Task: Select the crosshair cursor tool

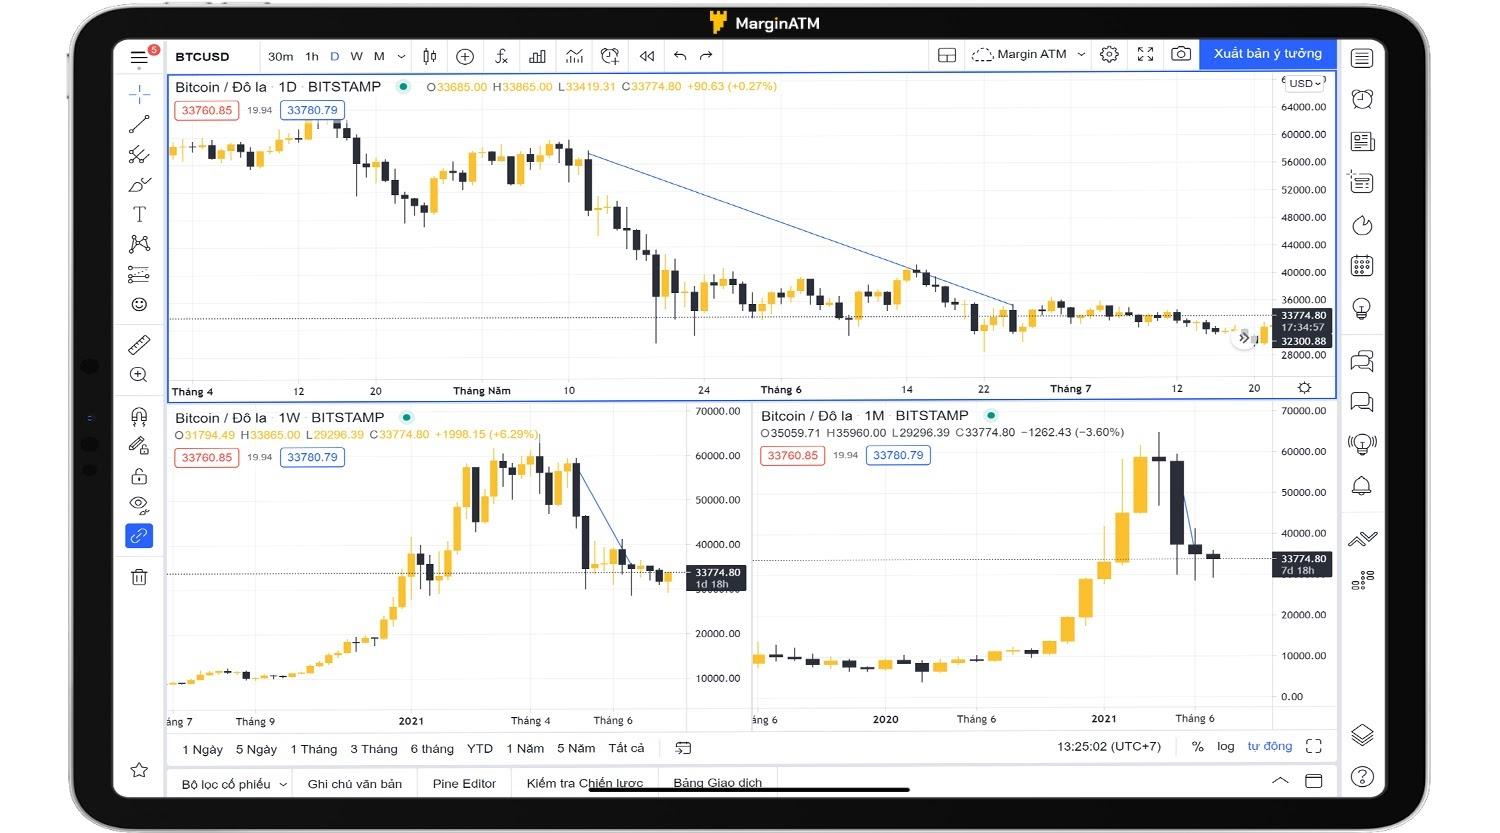Action: click(139, 94)
